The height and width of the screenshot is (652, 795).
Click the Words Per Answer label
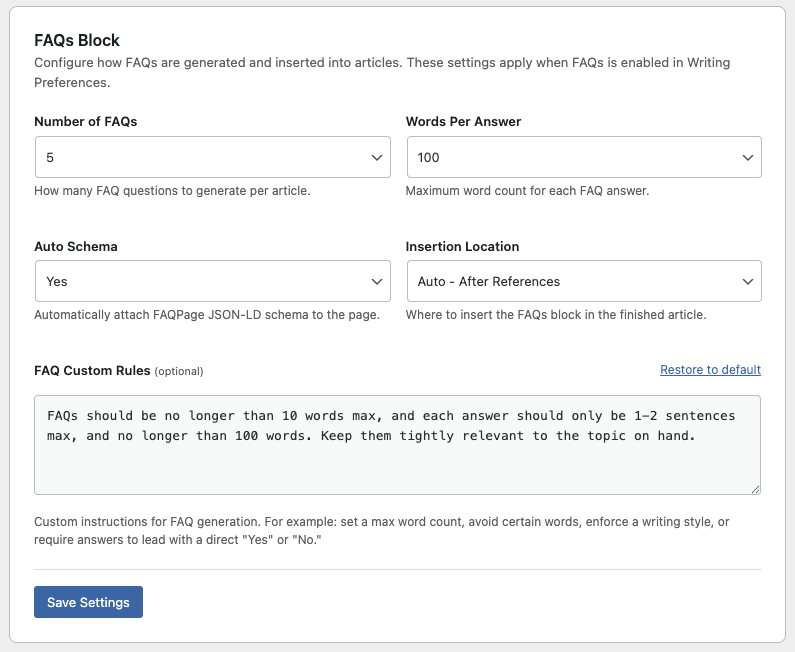coord(463,122)
